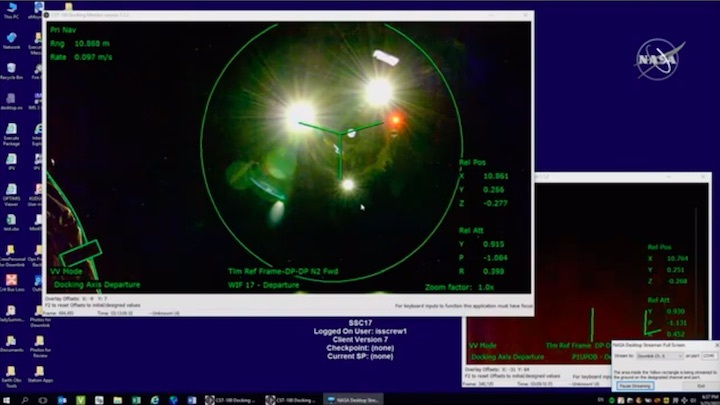
Task: Open the Earth Obs Tools folder
Action: pyautogui.click(x=11, y=377)
